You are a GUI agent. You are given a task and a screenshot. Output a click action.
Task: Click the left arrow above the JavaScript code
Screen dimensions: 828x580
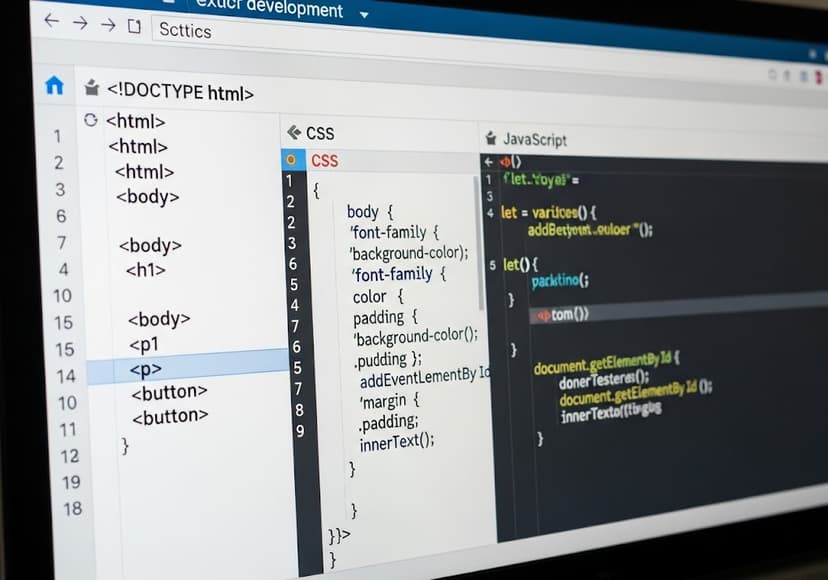click(489, 161)
